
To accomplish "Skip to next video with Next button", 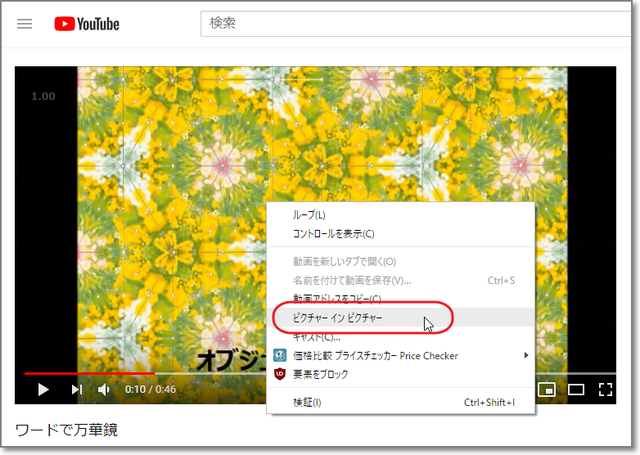I will pos(76,389).
